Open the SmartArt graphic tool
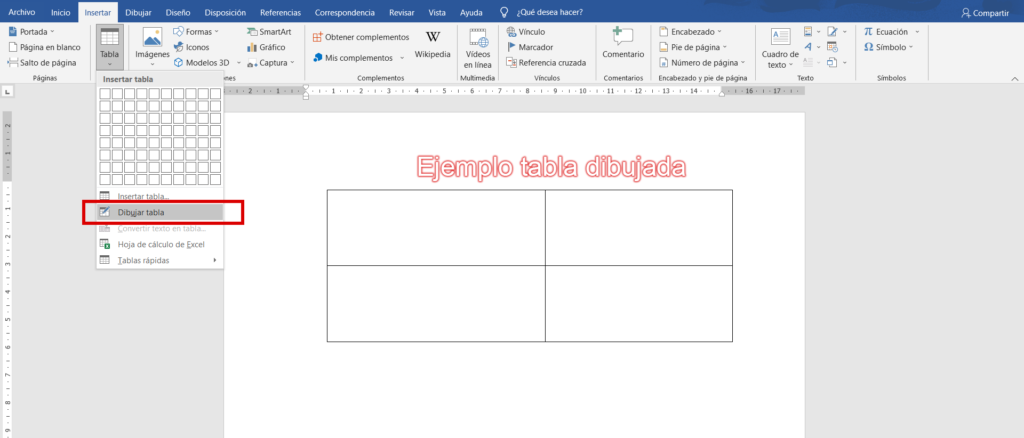1024x438 pixels. (x=268, y=32)
